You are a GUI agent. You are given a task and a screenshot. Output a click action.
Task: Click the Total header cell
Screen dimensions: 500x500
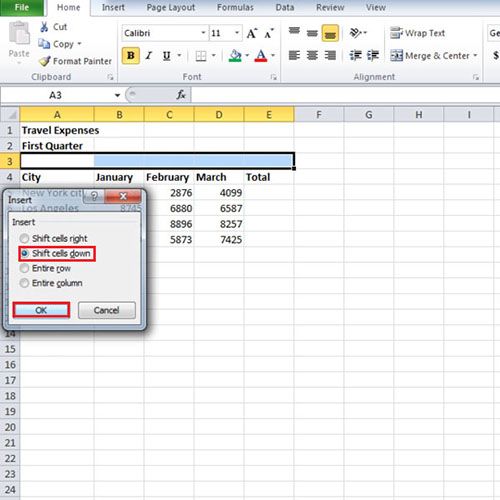click(269, 177)
